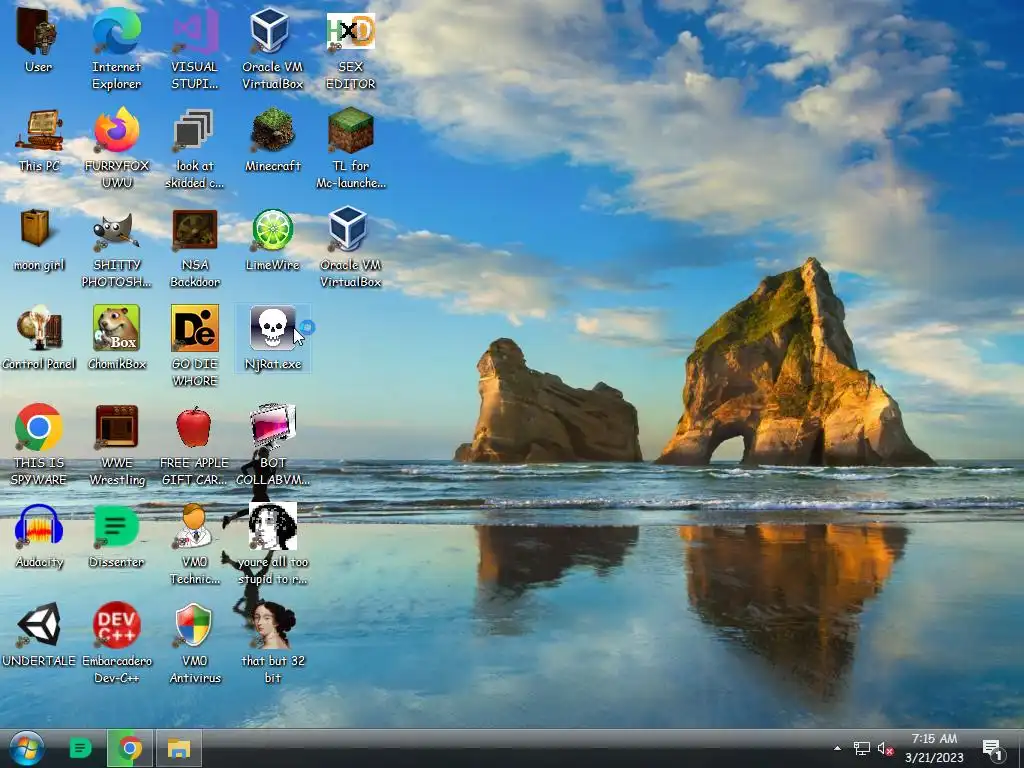
Task: Select the Audacity headphones icon
Action: [x=39, y=526]
